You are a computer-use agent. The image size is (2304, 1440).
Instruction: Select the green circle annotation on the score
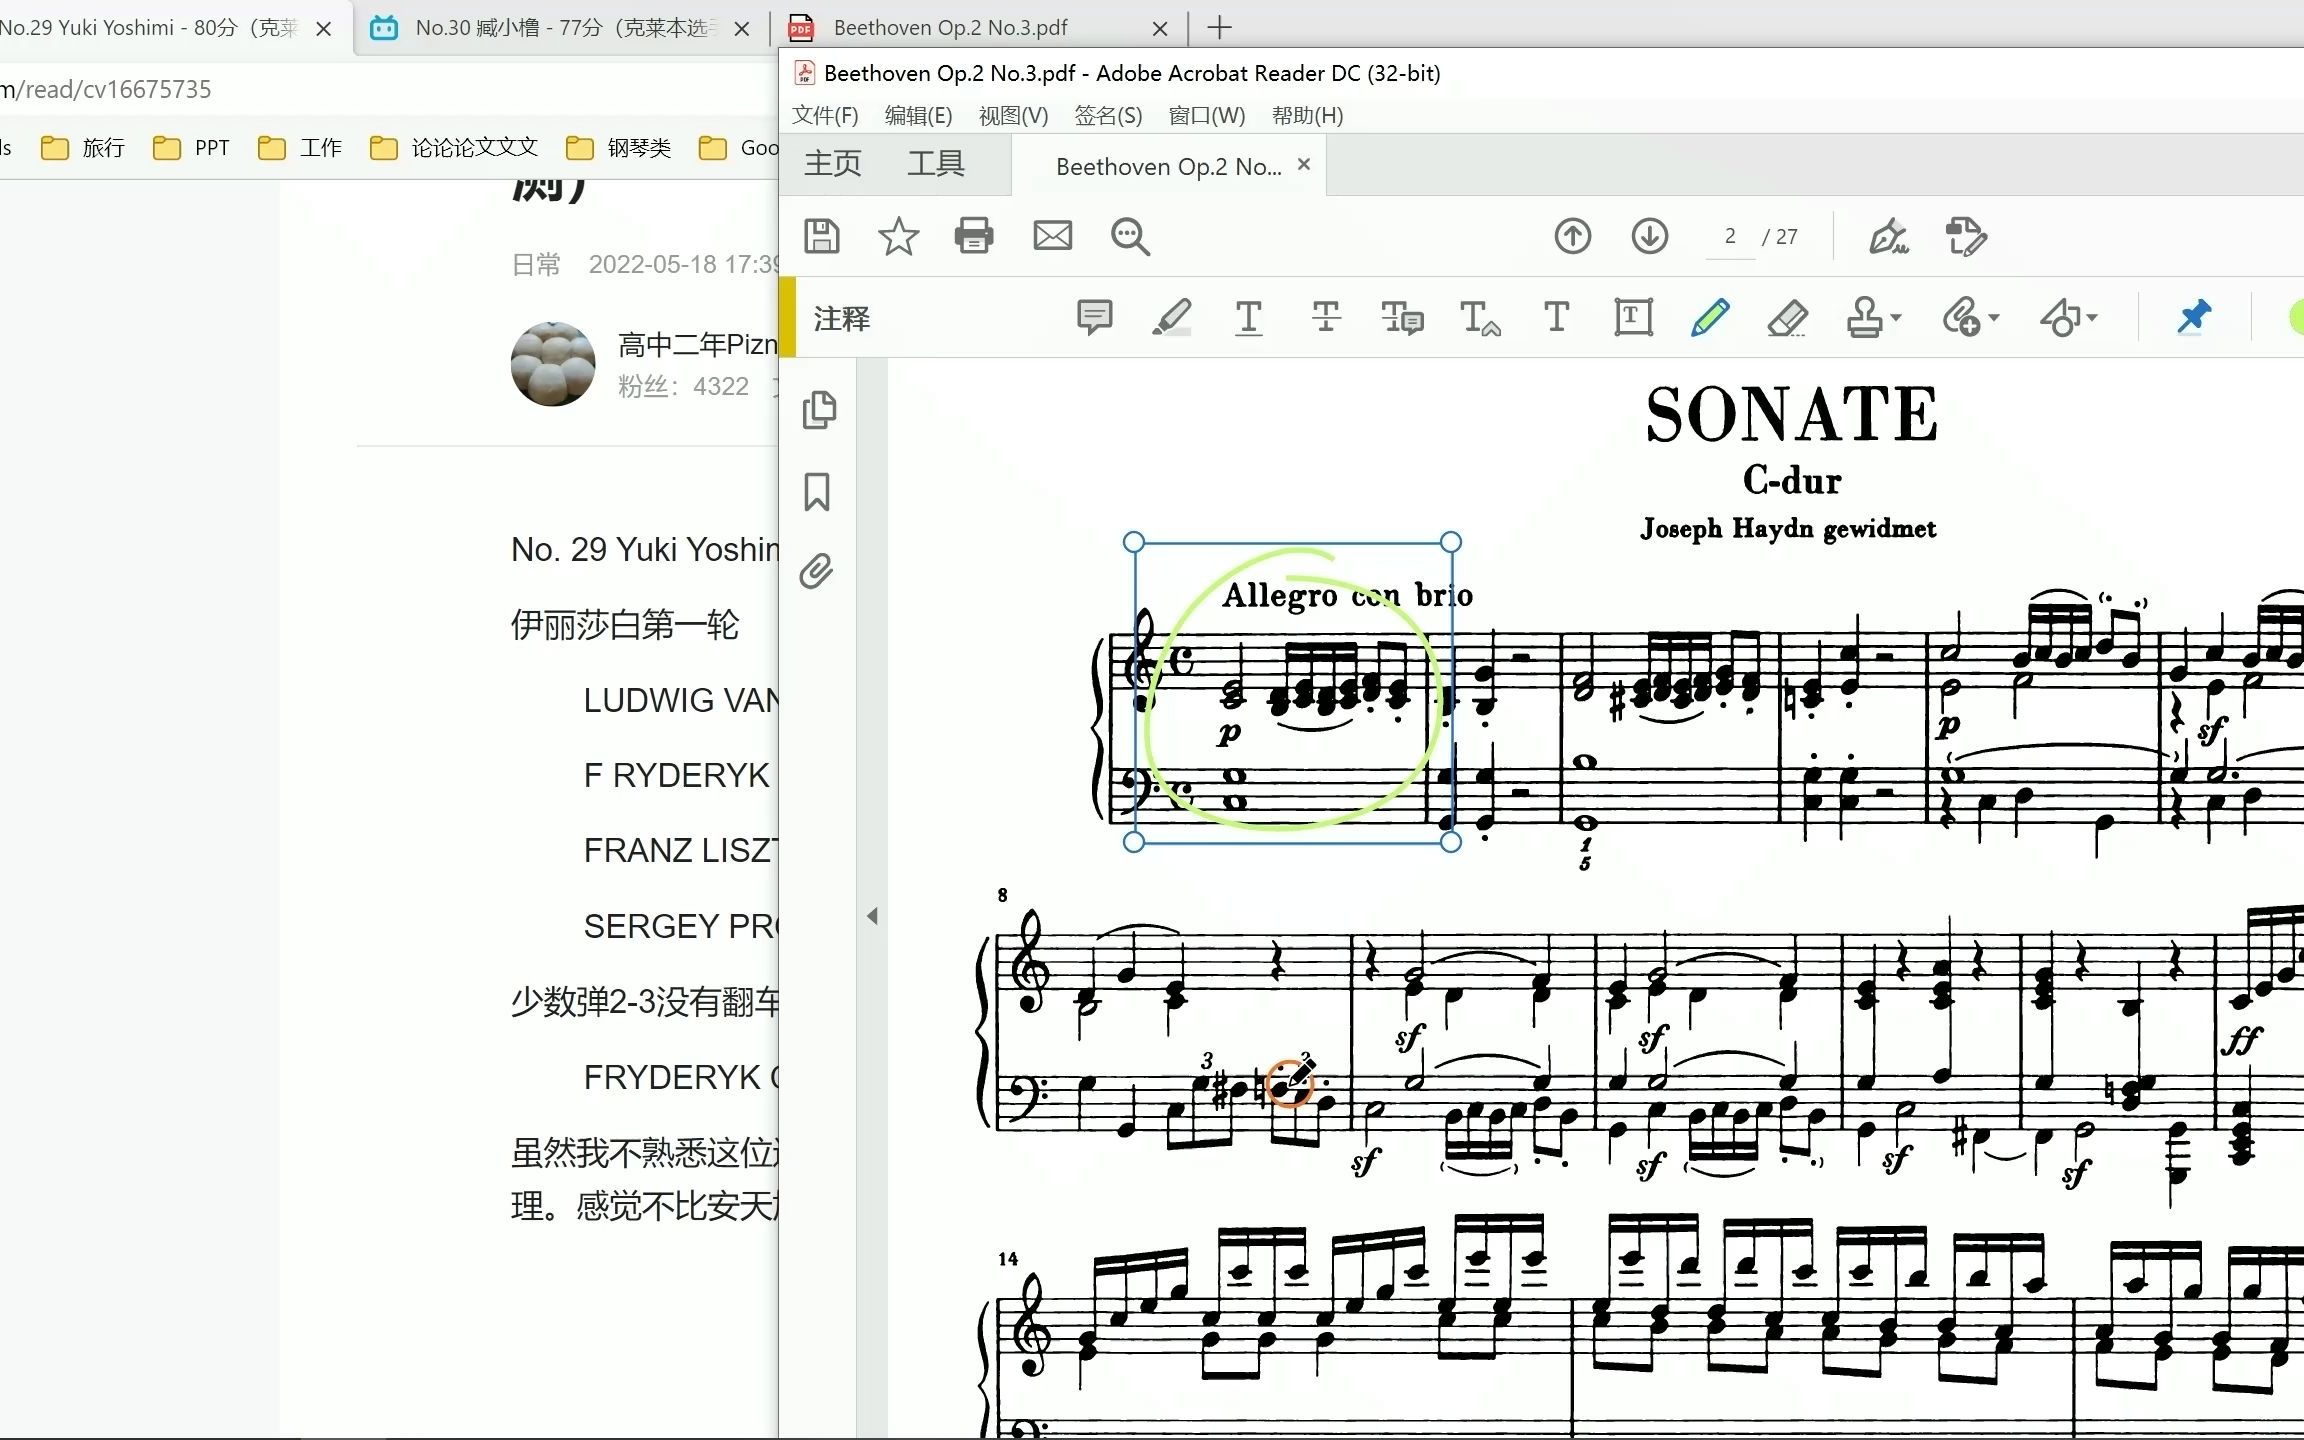click(1292, 690)
